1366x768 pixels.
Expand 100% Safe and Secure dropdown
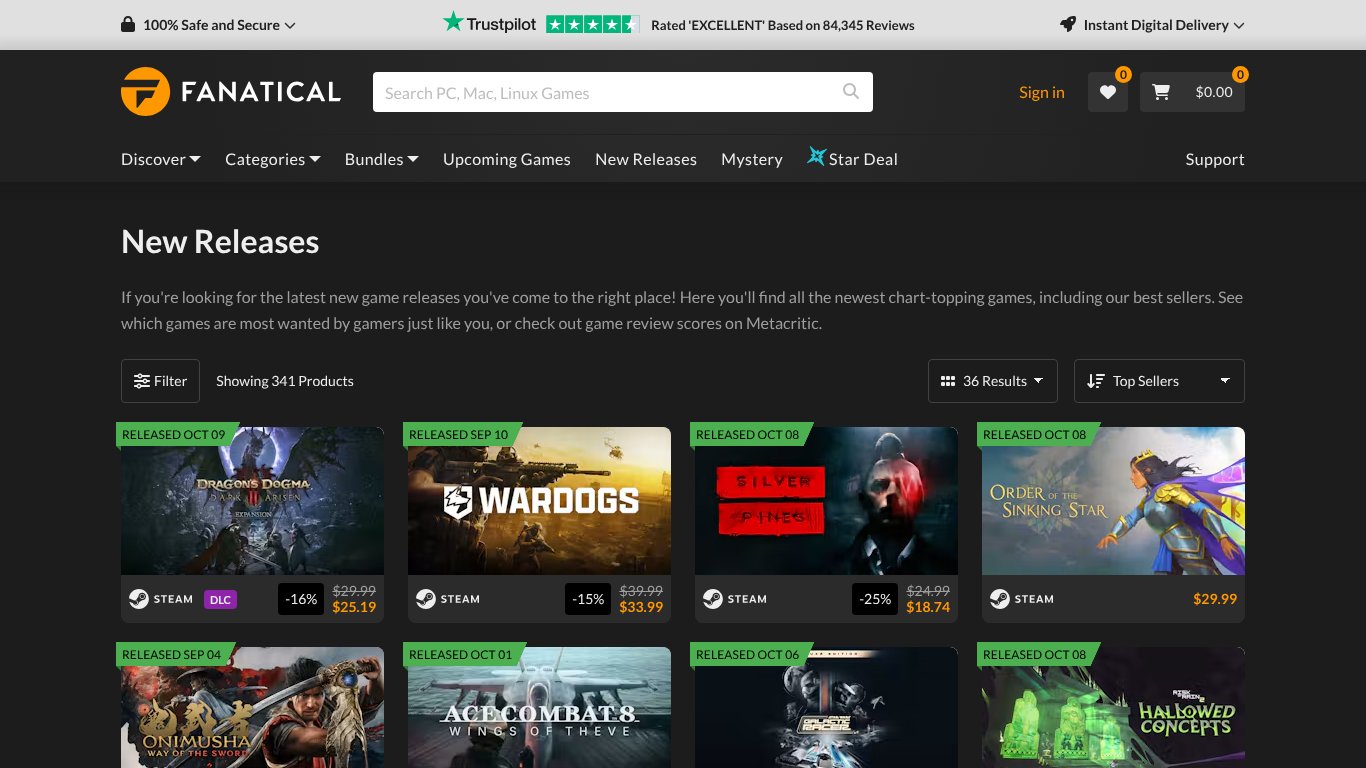click(x=208, y=25)
